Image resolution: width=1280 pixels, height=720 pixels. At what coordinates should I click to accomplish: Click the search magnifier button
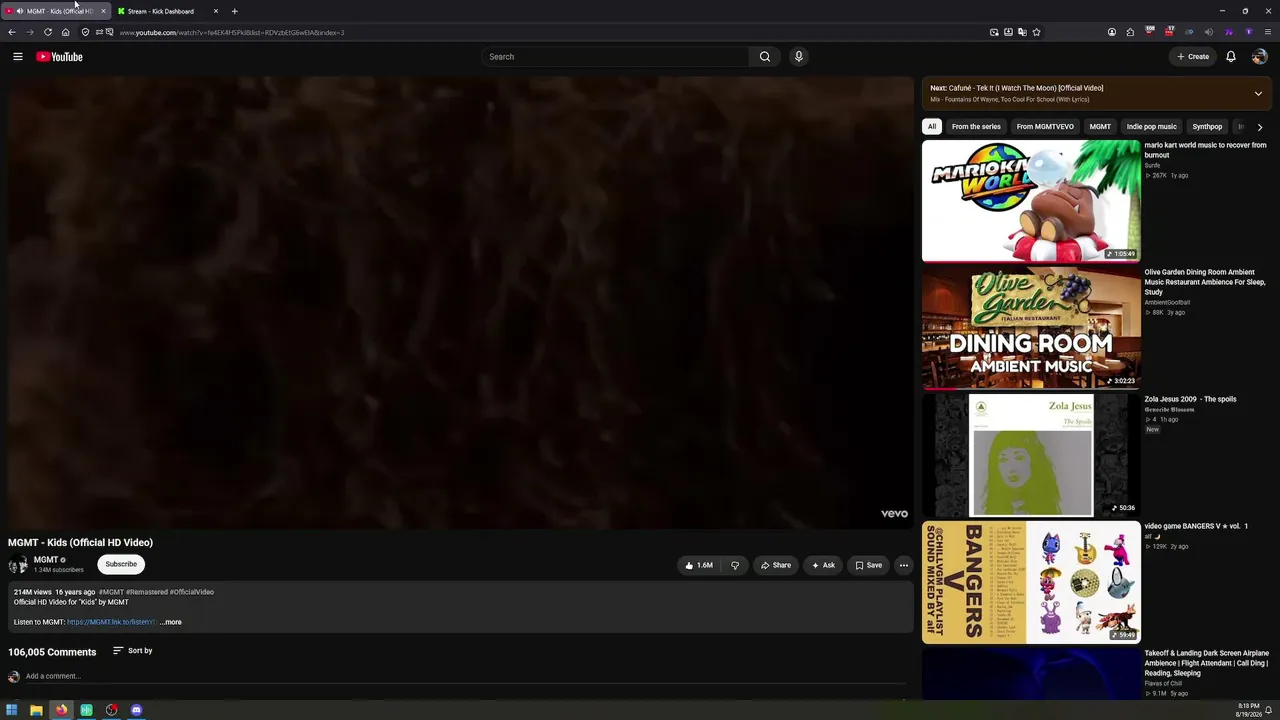pyautogui.click(x=765, y=57)
